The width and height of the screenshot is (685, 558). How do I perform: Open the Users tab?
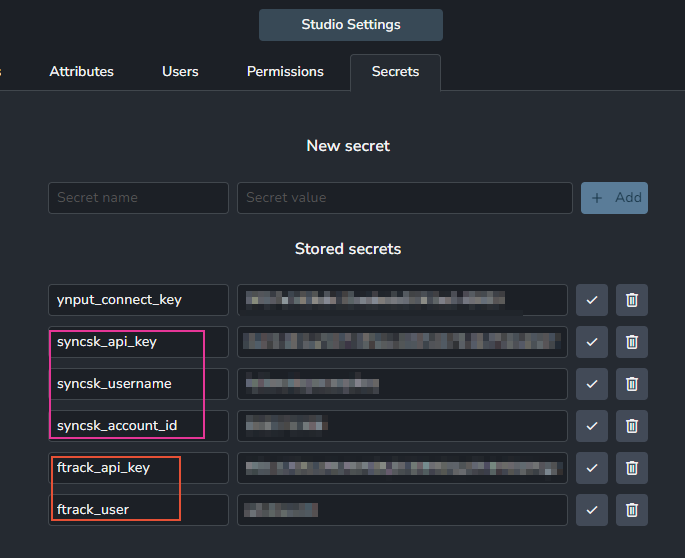(180, 72)
